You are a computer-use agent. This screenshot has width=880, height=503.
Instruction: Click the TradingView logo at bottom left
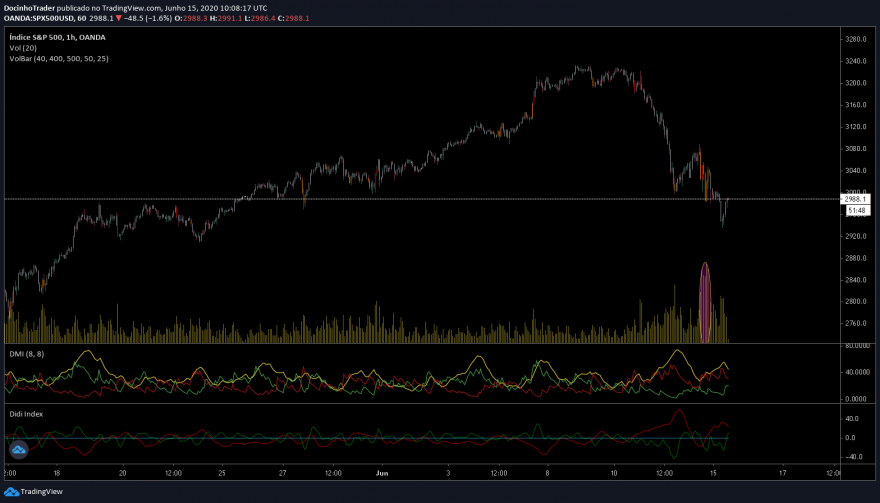[33, 492]
